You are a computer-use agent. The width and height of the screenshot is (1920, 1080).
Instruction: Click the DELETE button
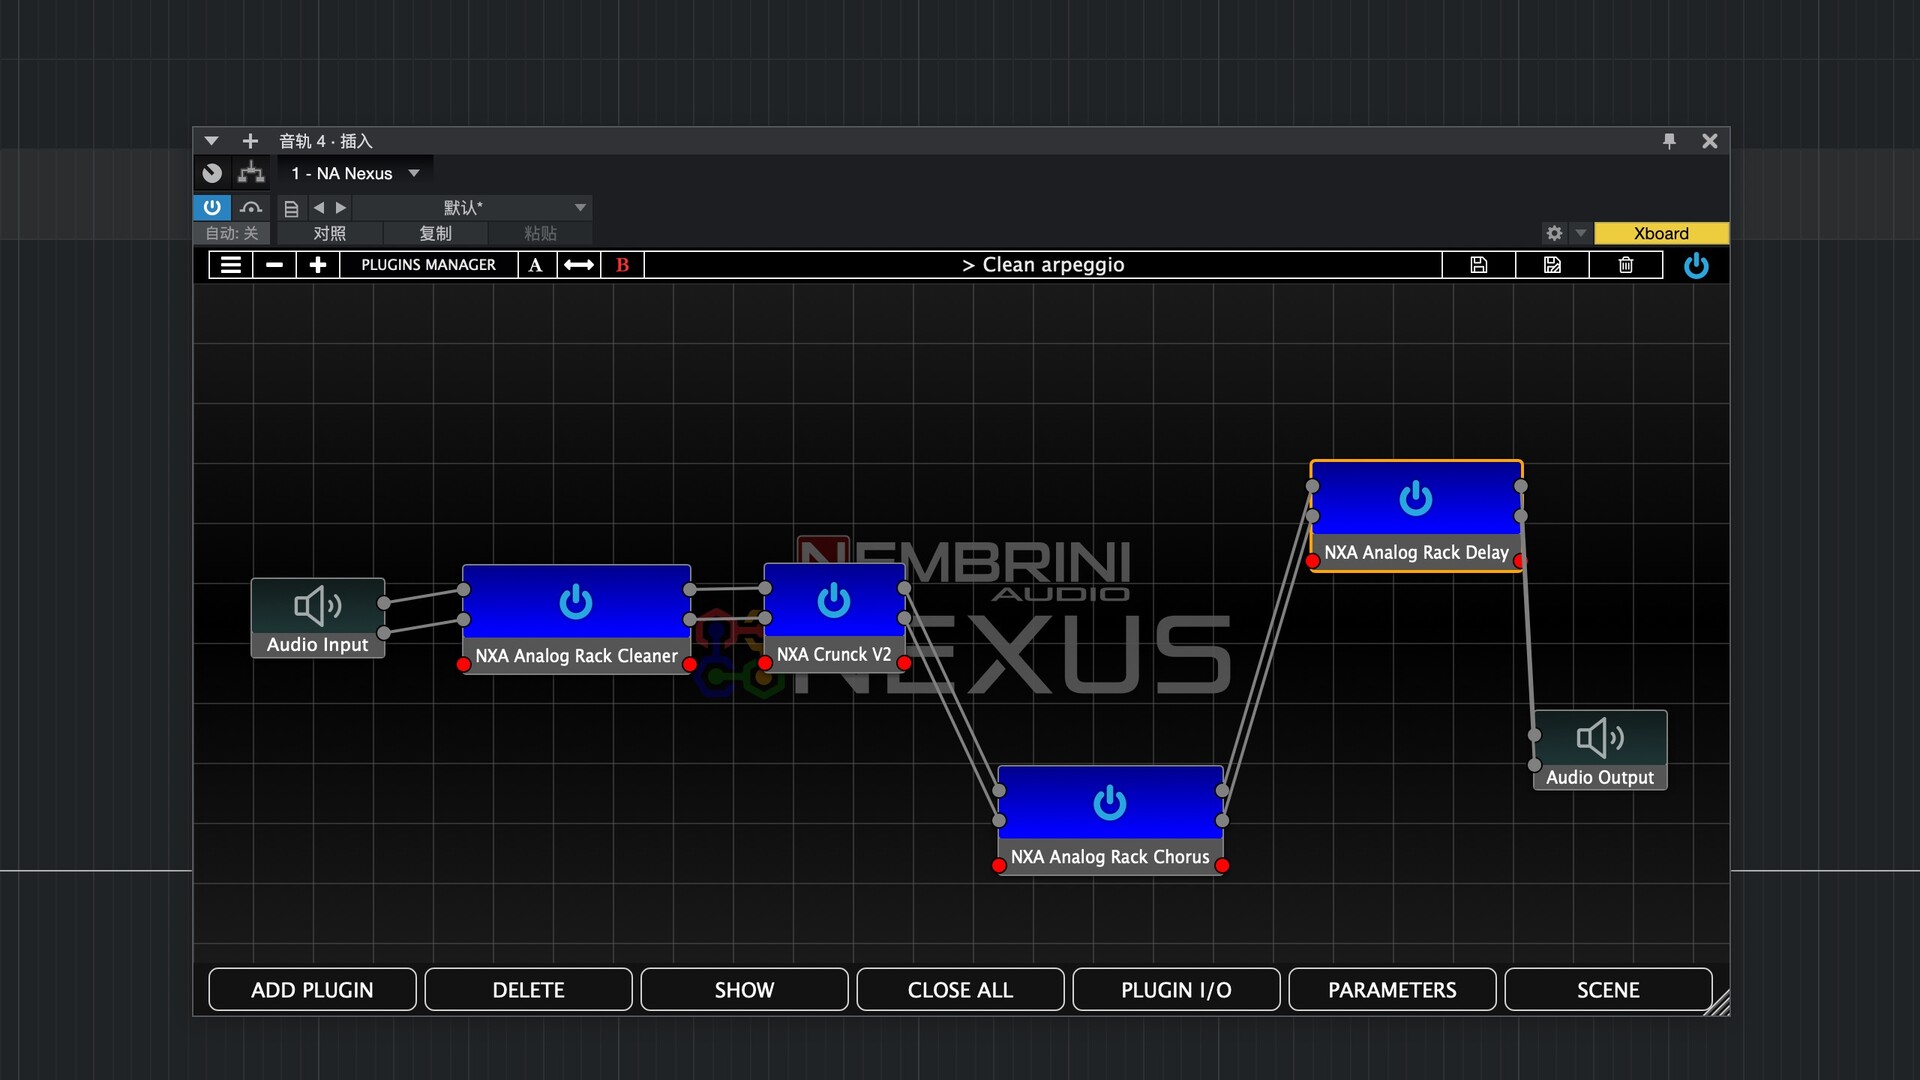coord(528,990)
